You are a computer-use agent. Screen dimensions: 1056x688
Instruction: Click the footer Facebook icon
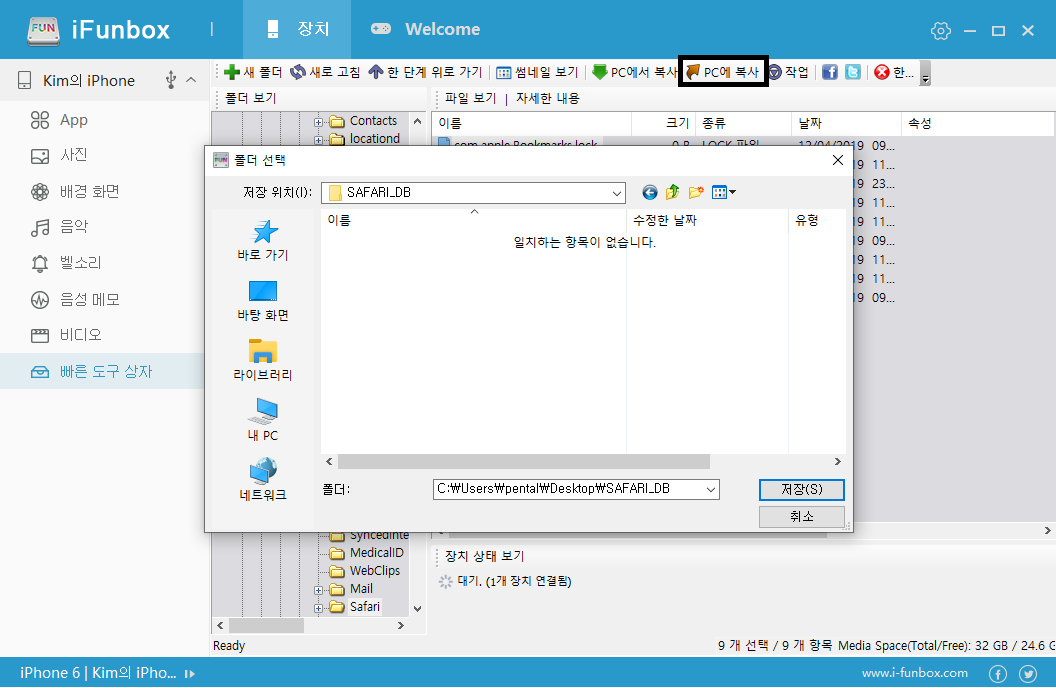(x=997, y=673)
